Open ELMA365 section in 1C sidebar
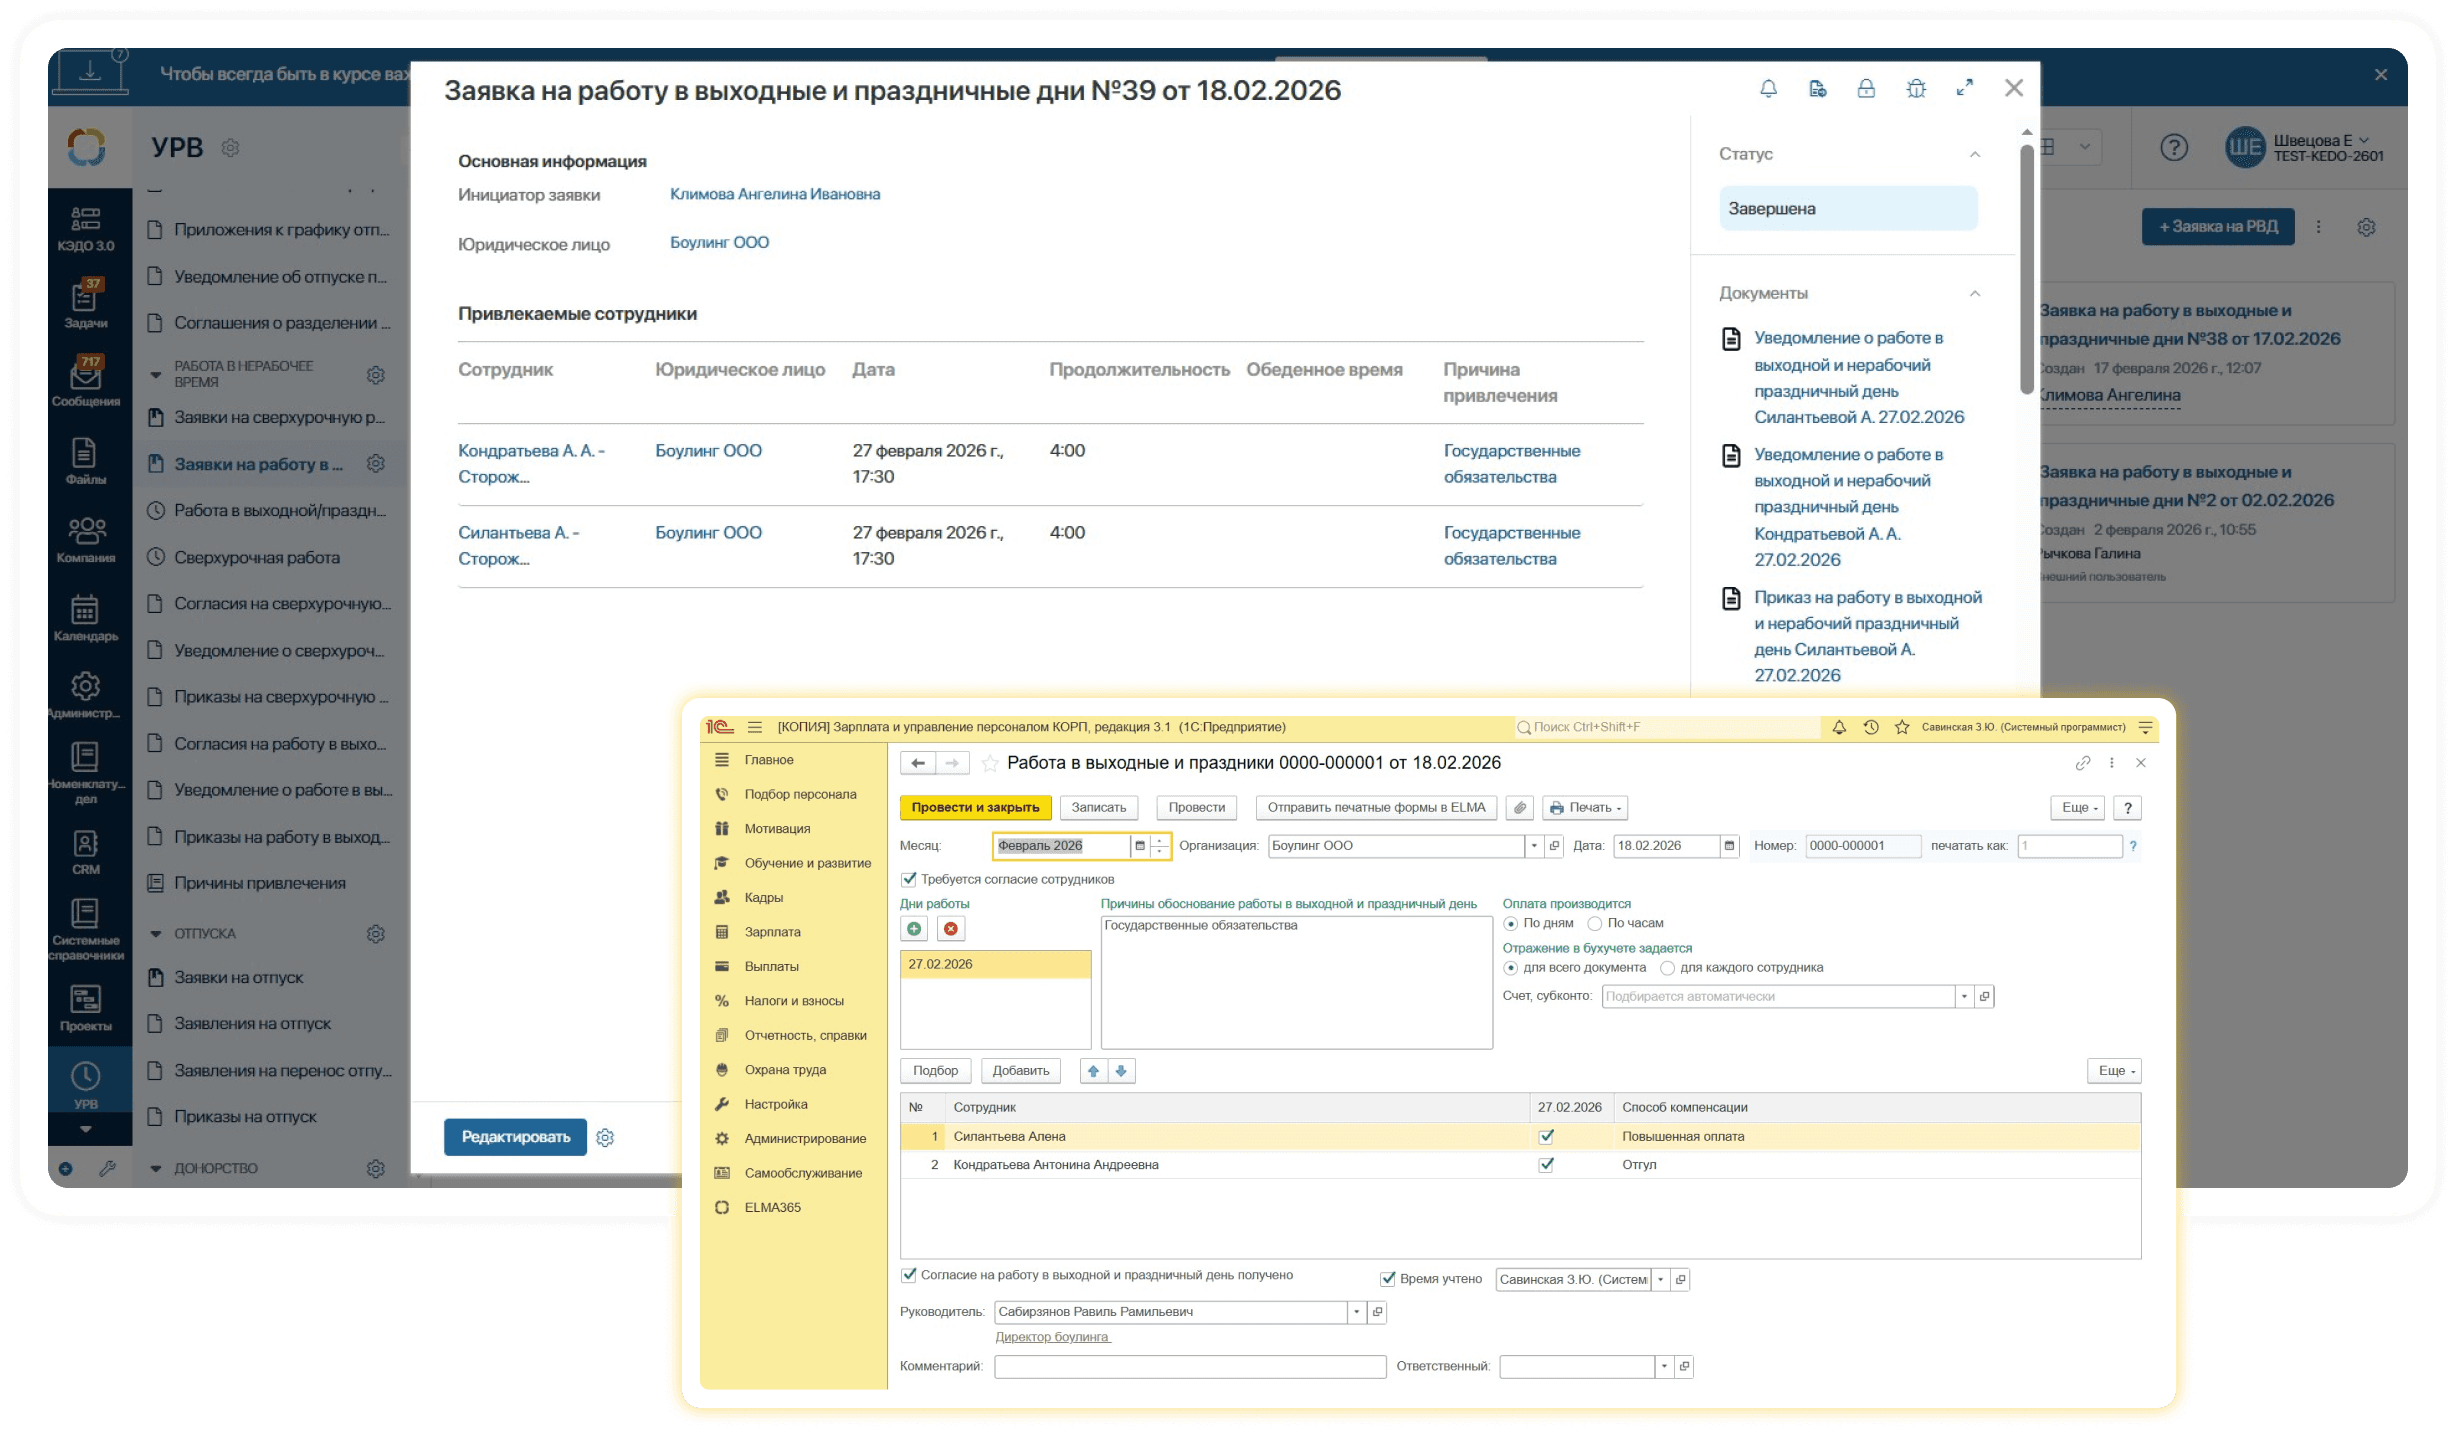 775,1207
